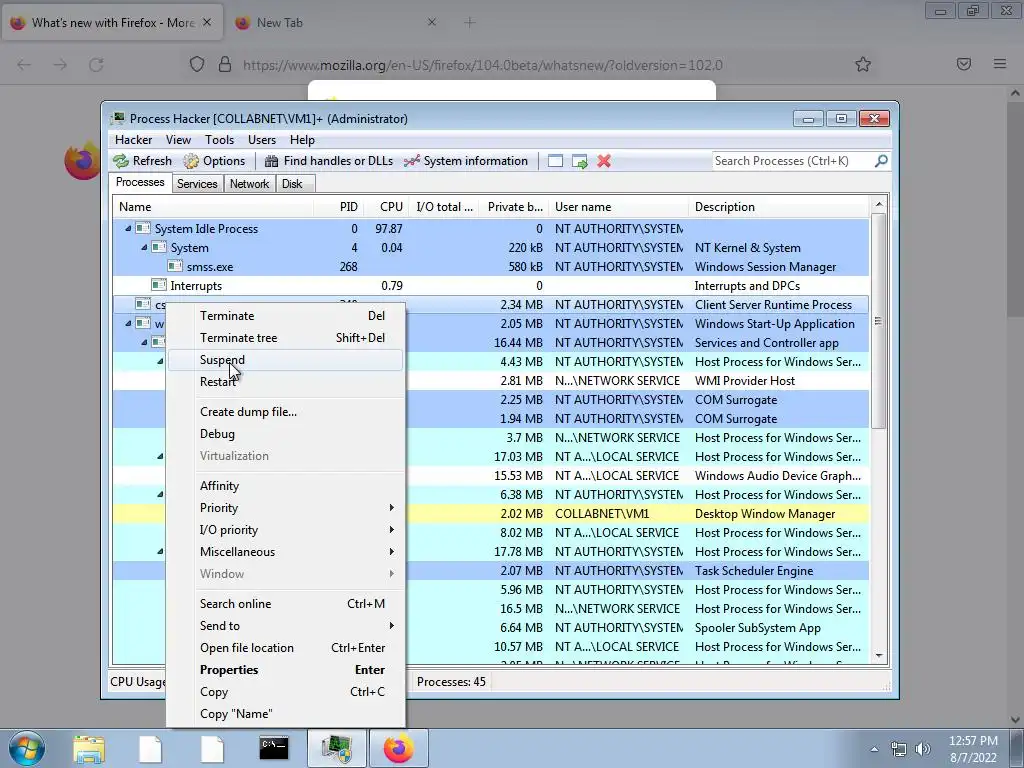The image size is (1024, 768).
Task: Click the Process Hacker taskbar icon
Action: (x=336, y=748)
